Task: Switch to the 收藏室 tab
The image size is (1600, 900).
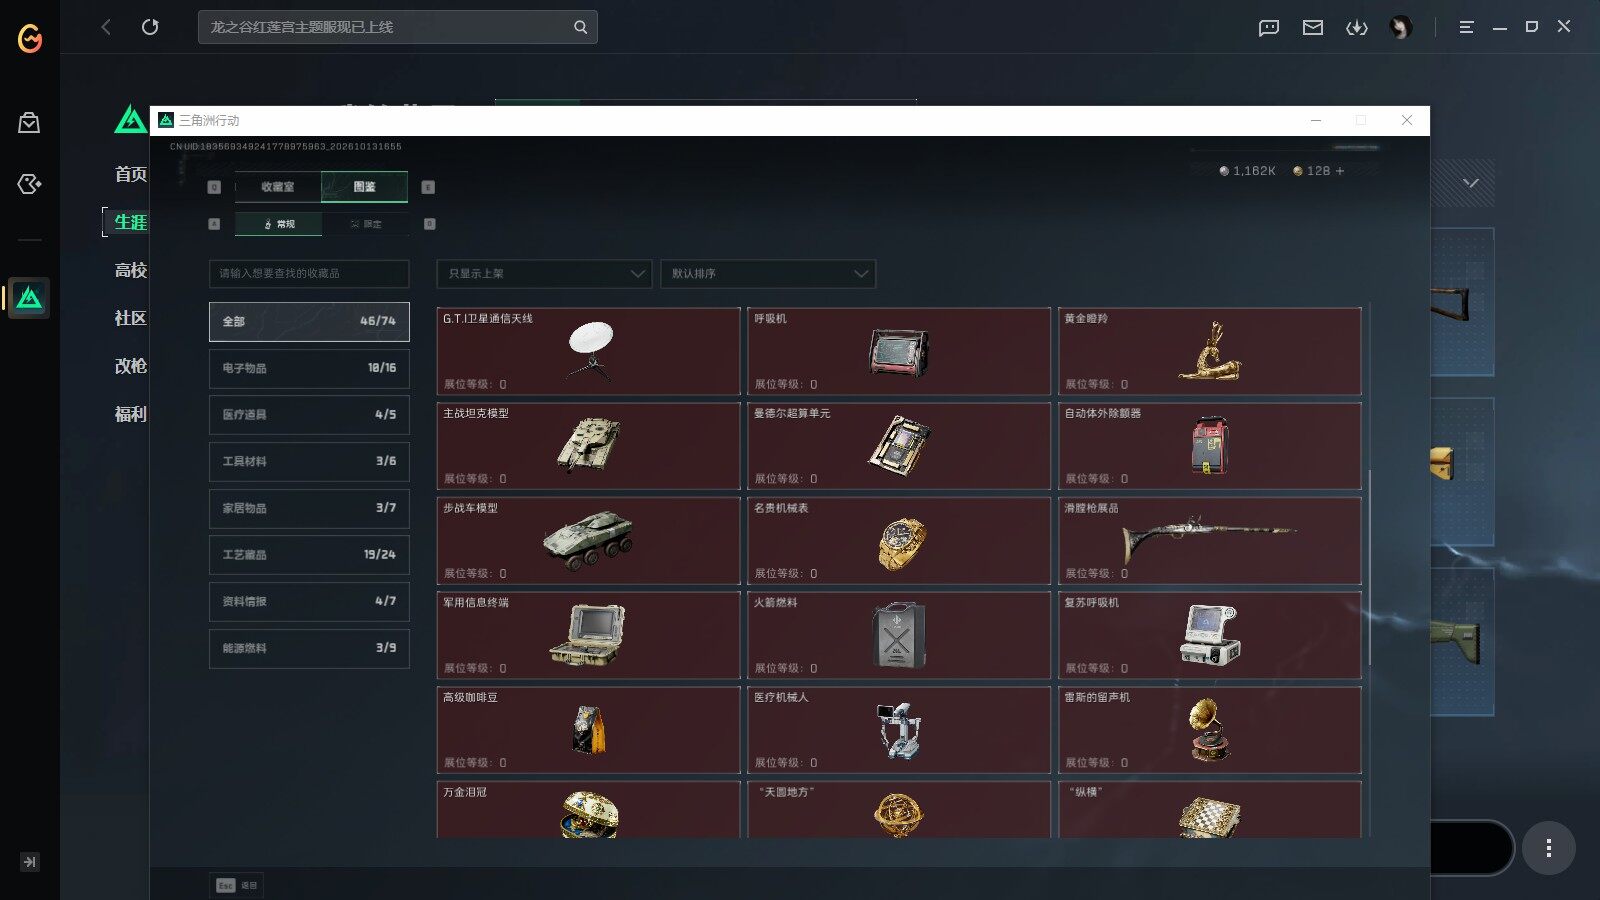Action: click(x=278, y=187)
